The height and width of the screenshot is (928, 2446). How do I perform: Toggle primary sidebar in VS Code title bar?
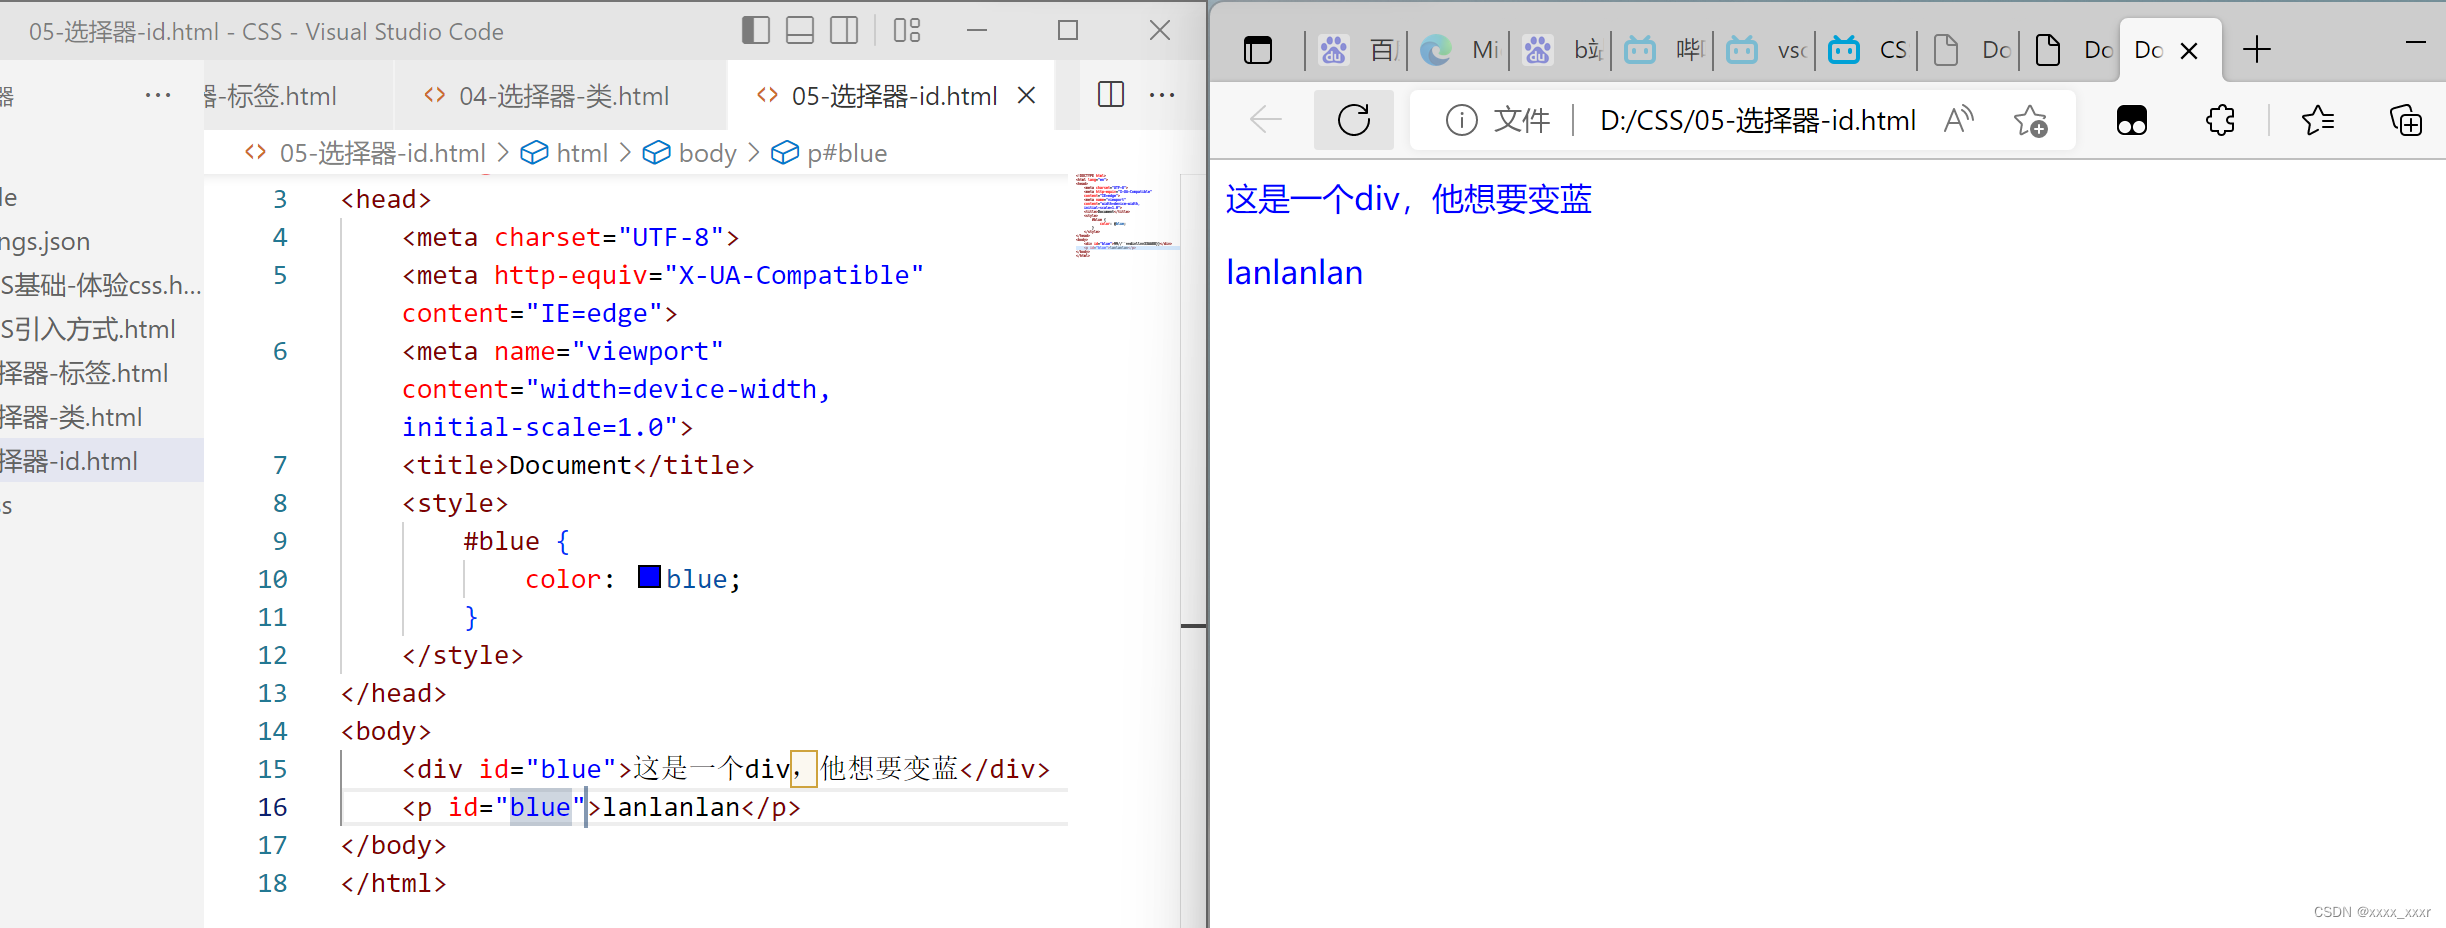756,31
